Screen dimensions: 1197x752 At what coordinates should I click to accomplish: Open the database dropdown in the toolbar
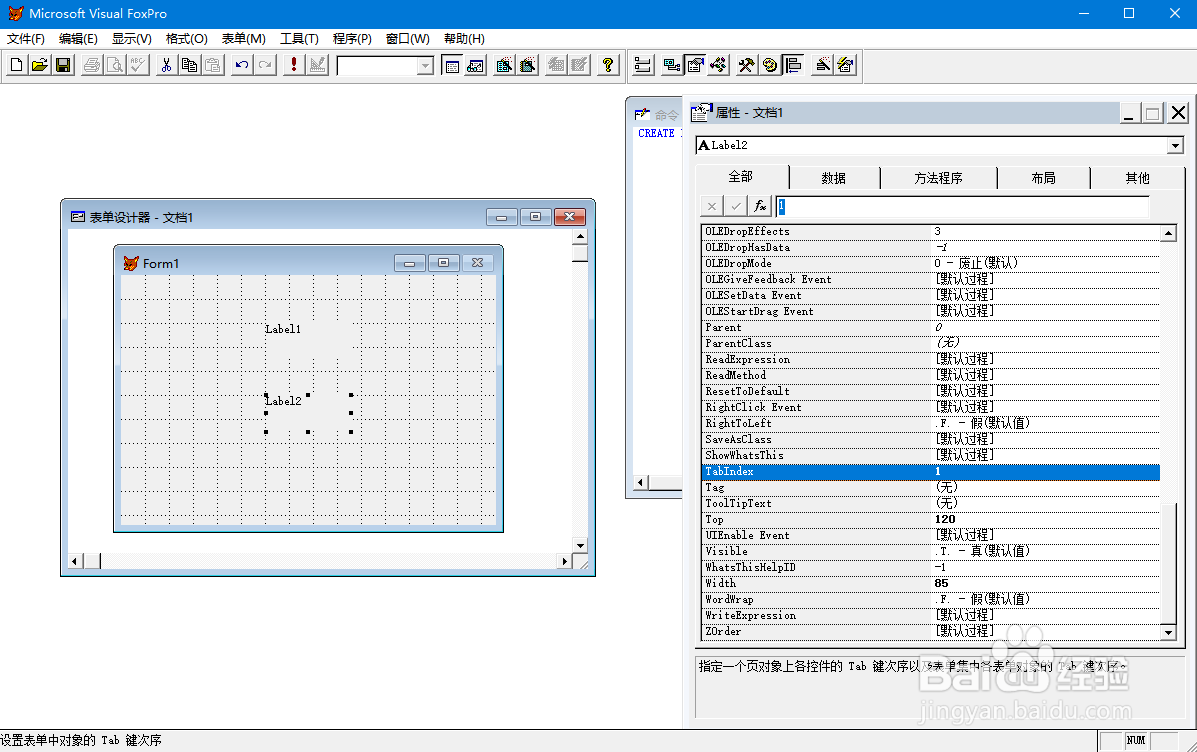coord(425,66)
